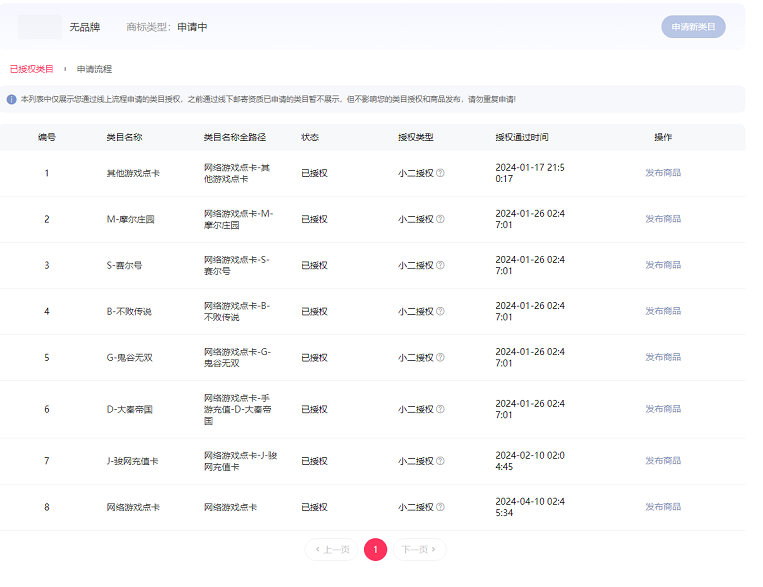763x587 pixels.
Task: Click help icon beside 小二授权 in row 1
Action: pos(440,173)
